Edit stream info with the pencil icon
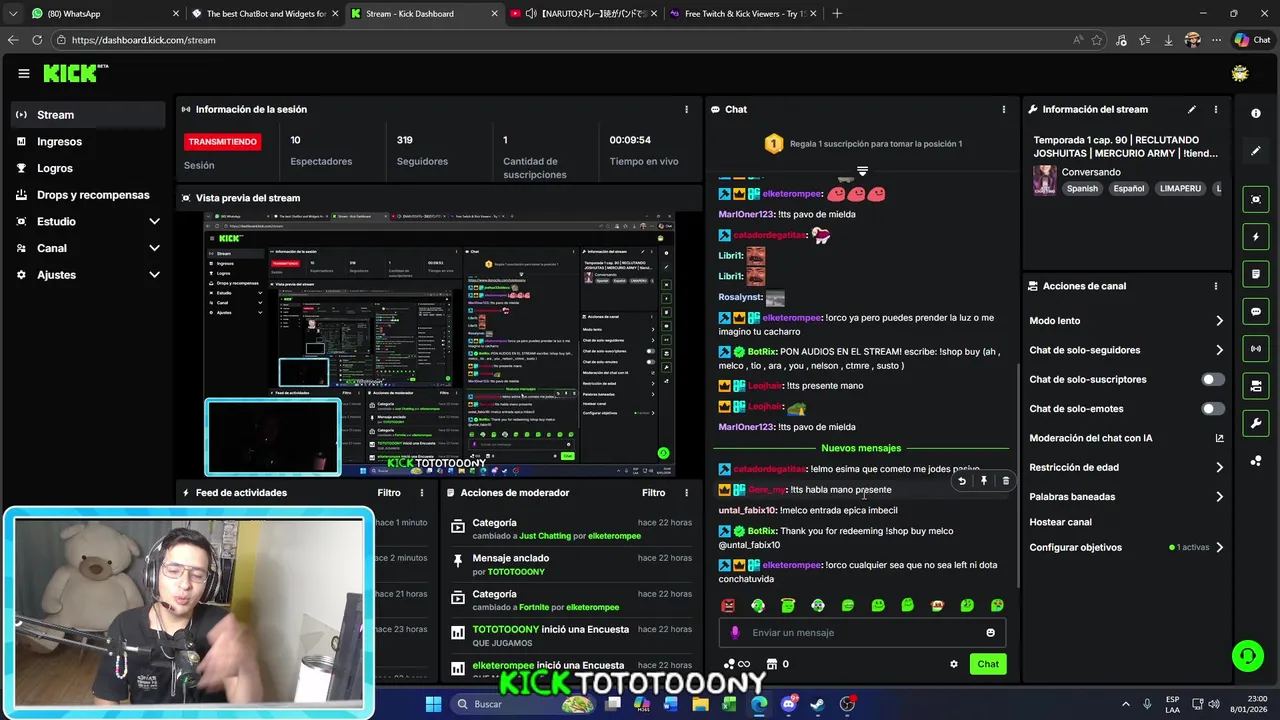Image resolution: width=1280 pixels, height=720 pixels. tap(1192, 109)
